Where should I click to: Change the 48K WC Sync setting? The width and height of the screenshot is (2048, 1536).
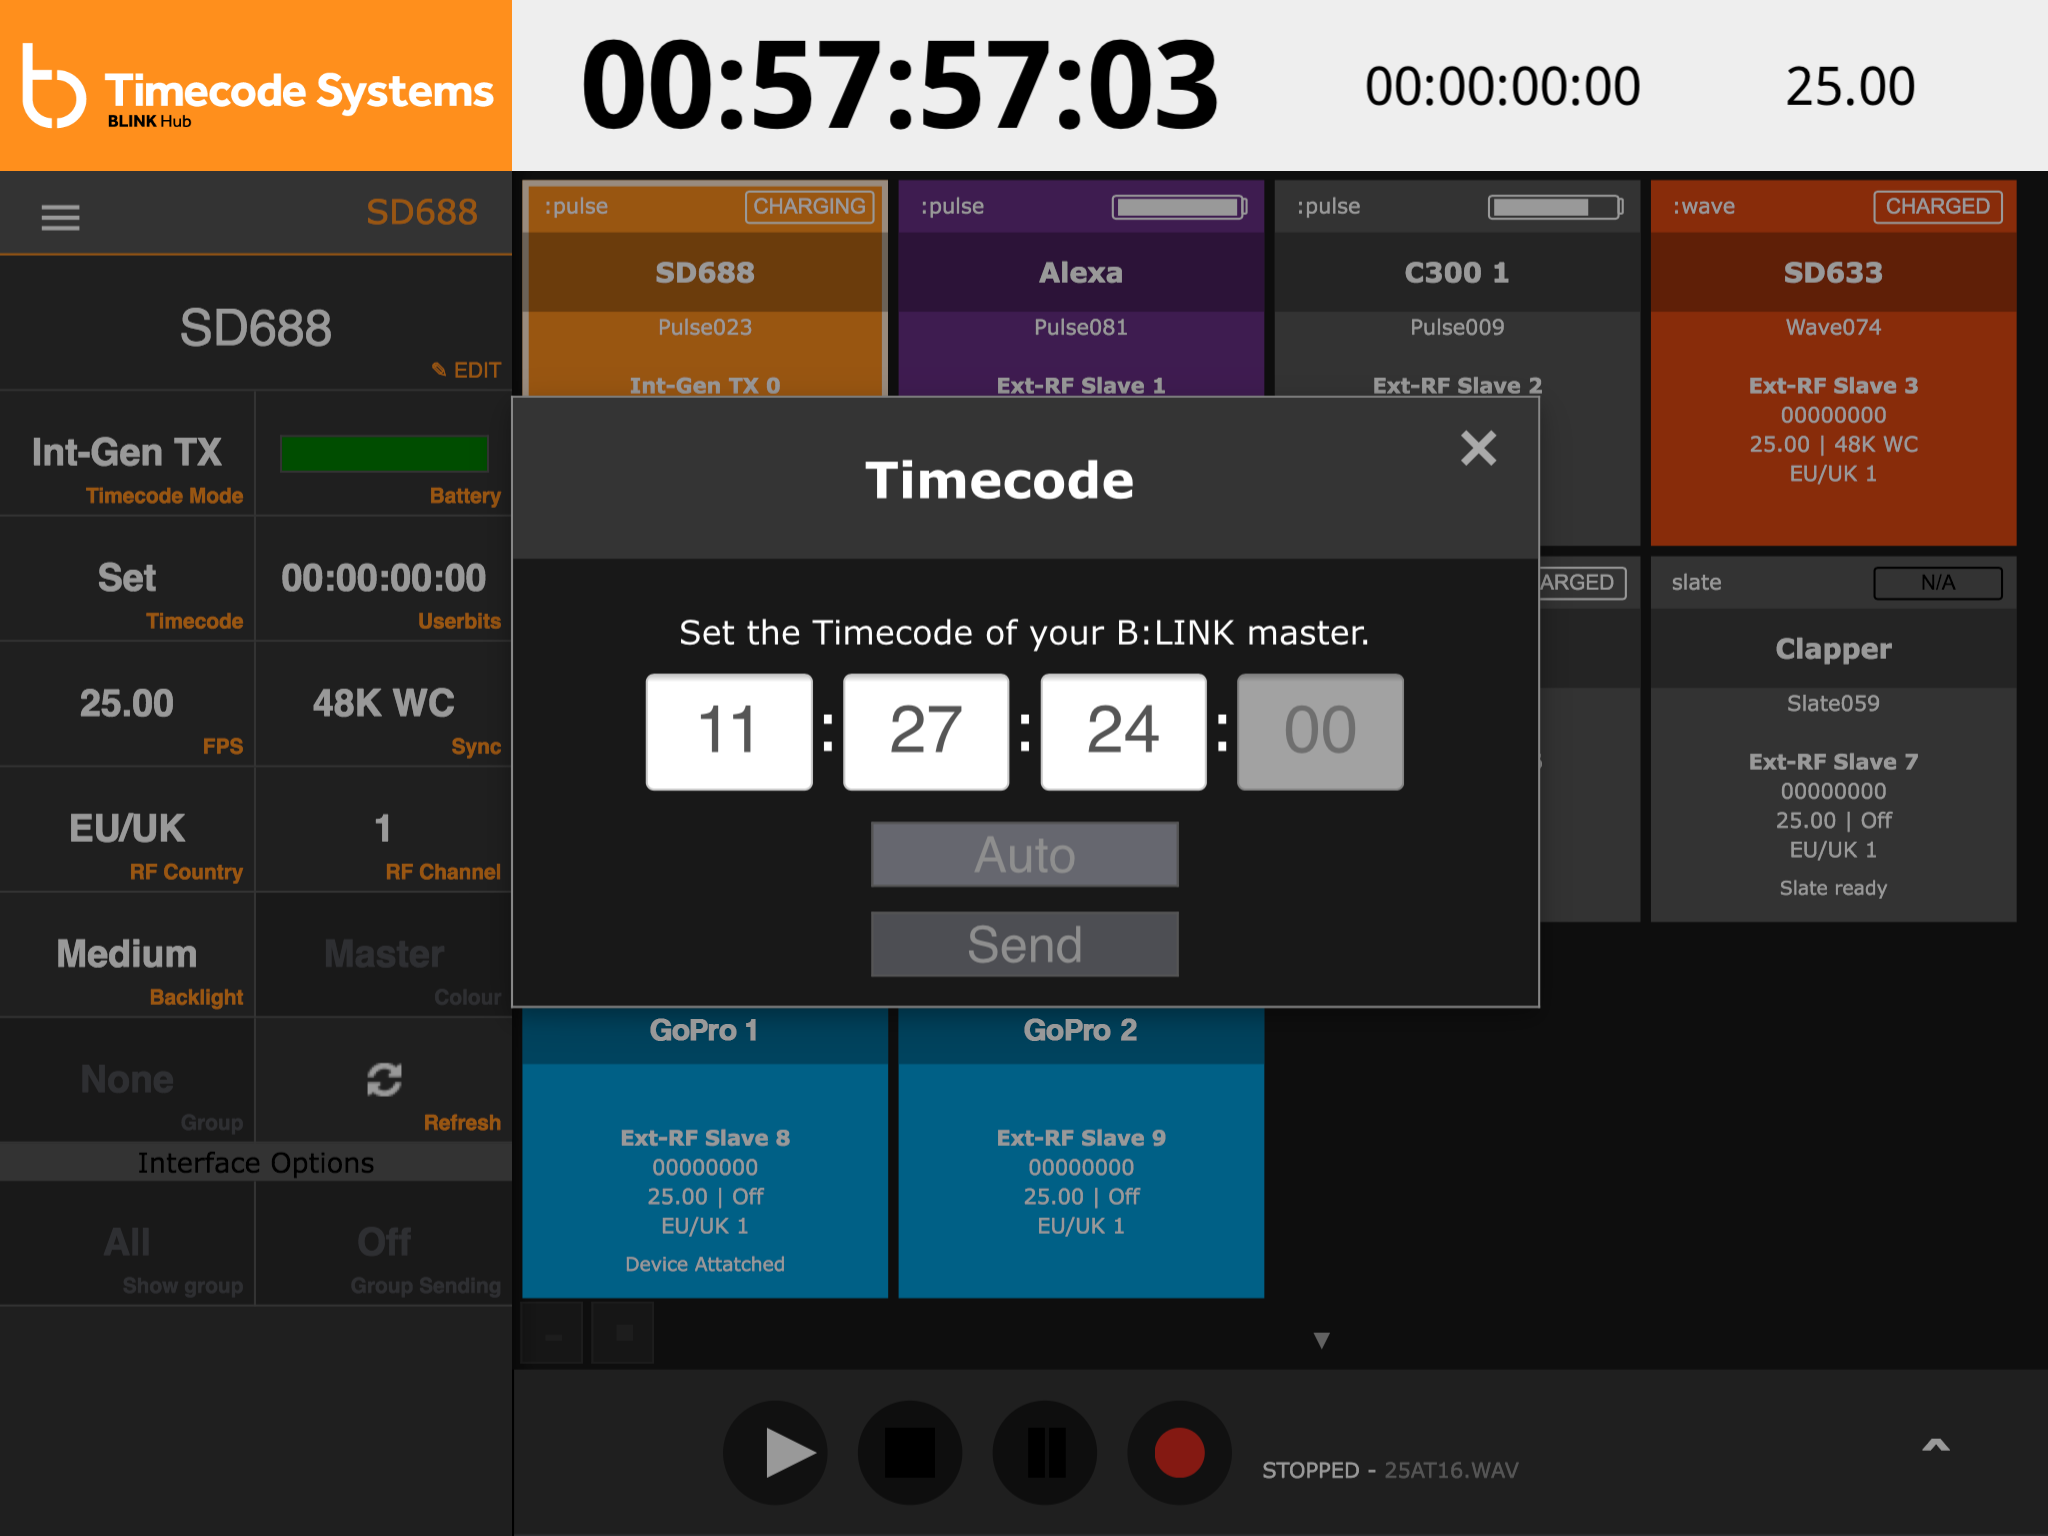point(384,704)
